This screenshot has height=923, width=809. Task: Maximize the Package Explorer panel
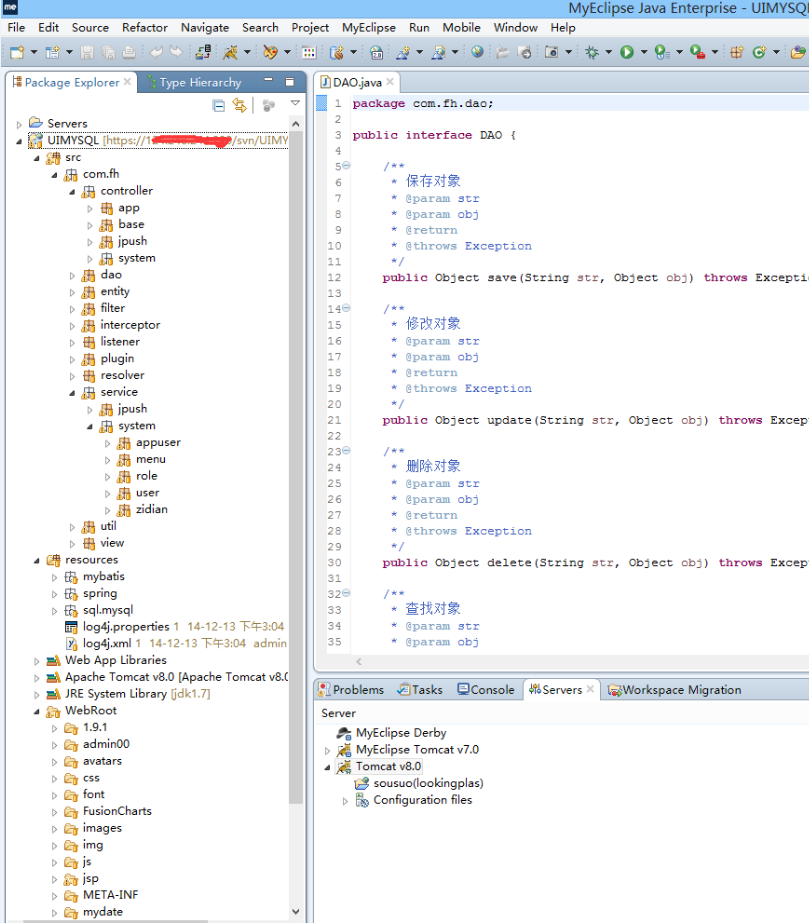point(290,81)
